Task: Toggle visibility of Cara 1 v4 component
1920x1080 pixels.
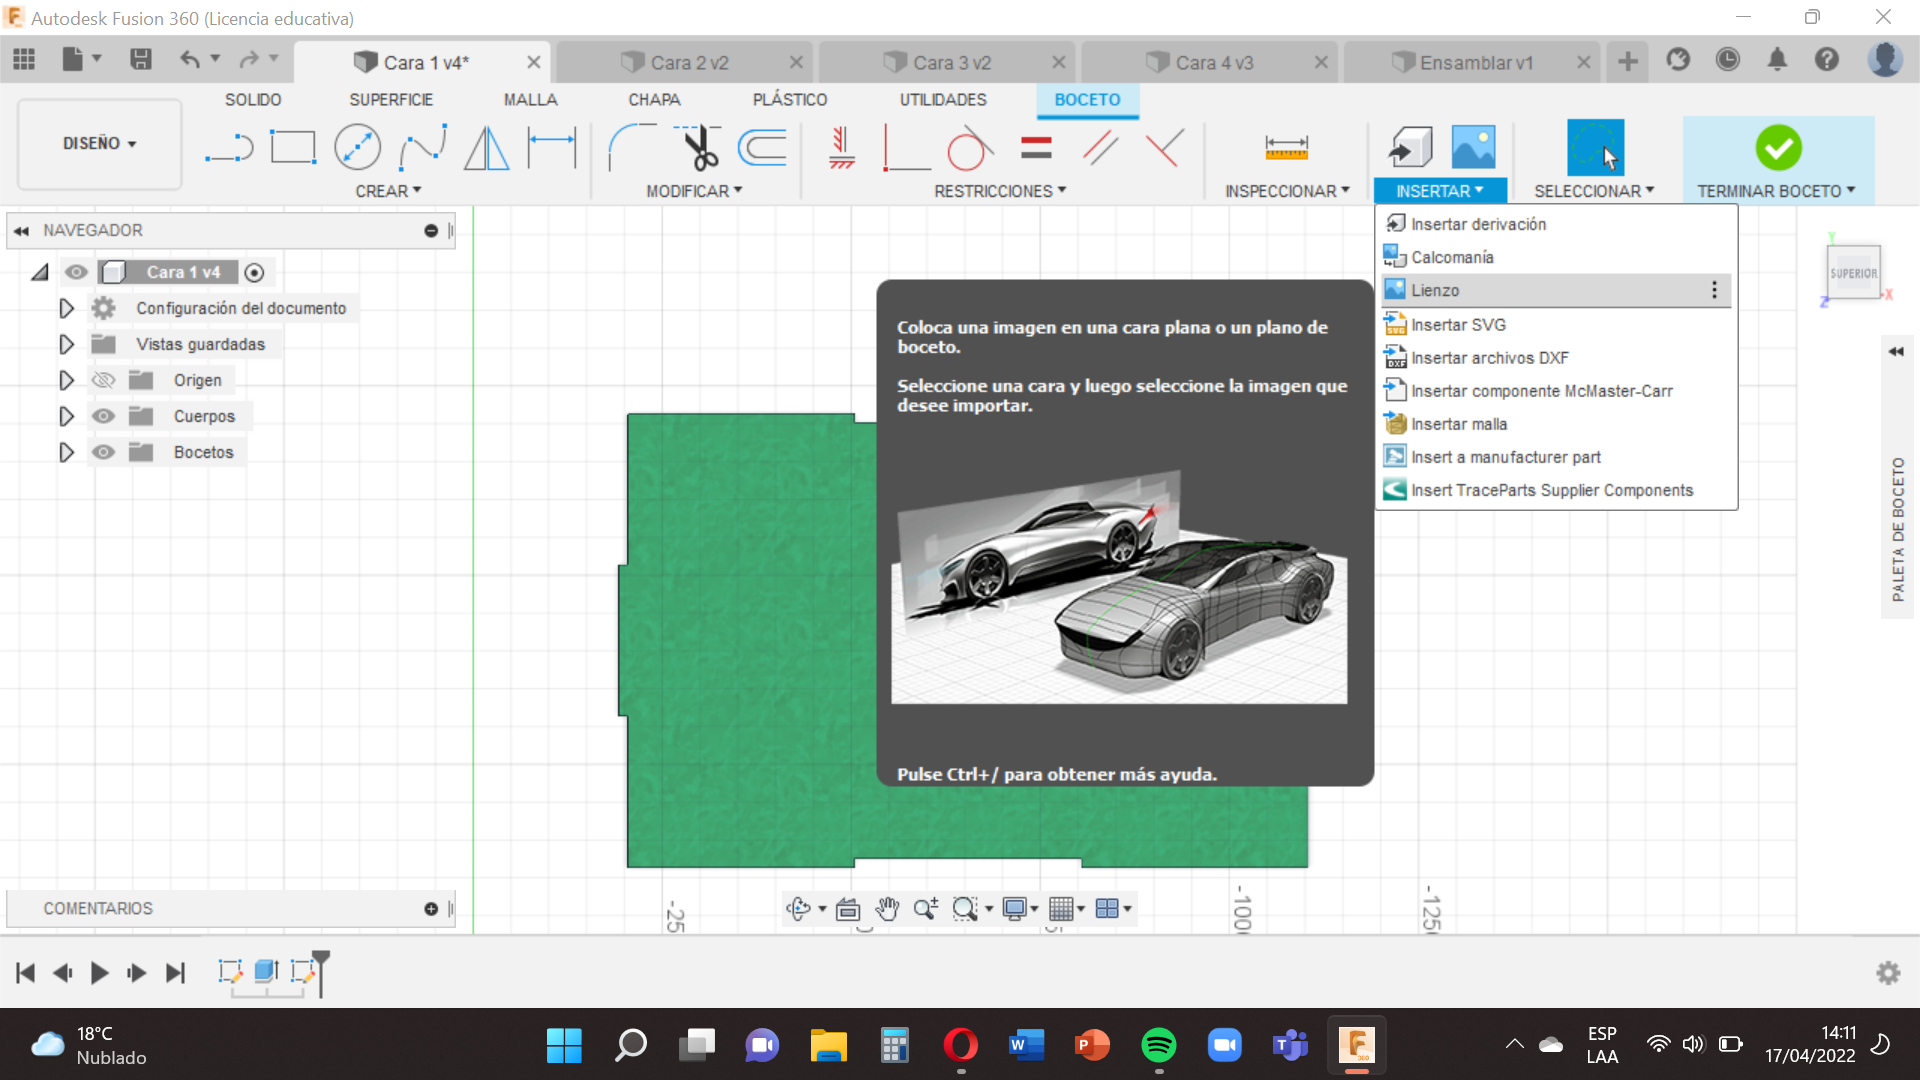Action: point(76,272)
